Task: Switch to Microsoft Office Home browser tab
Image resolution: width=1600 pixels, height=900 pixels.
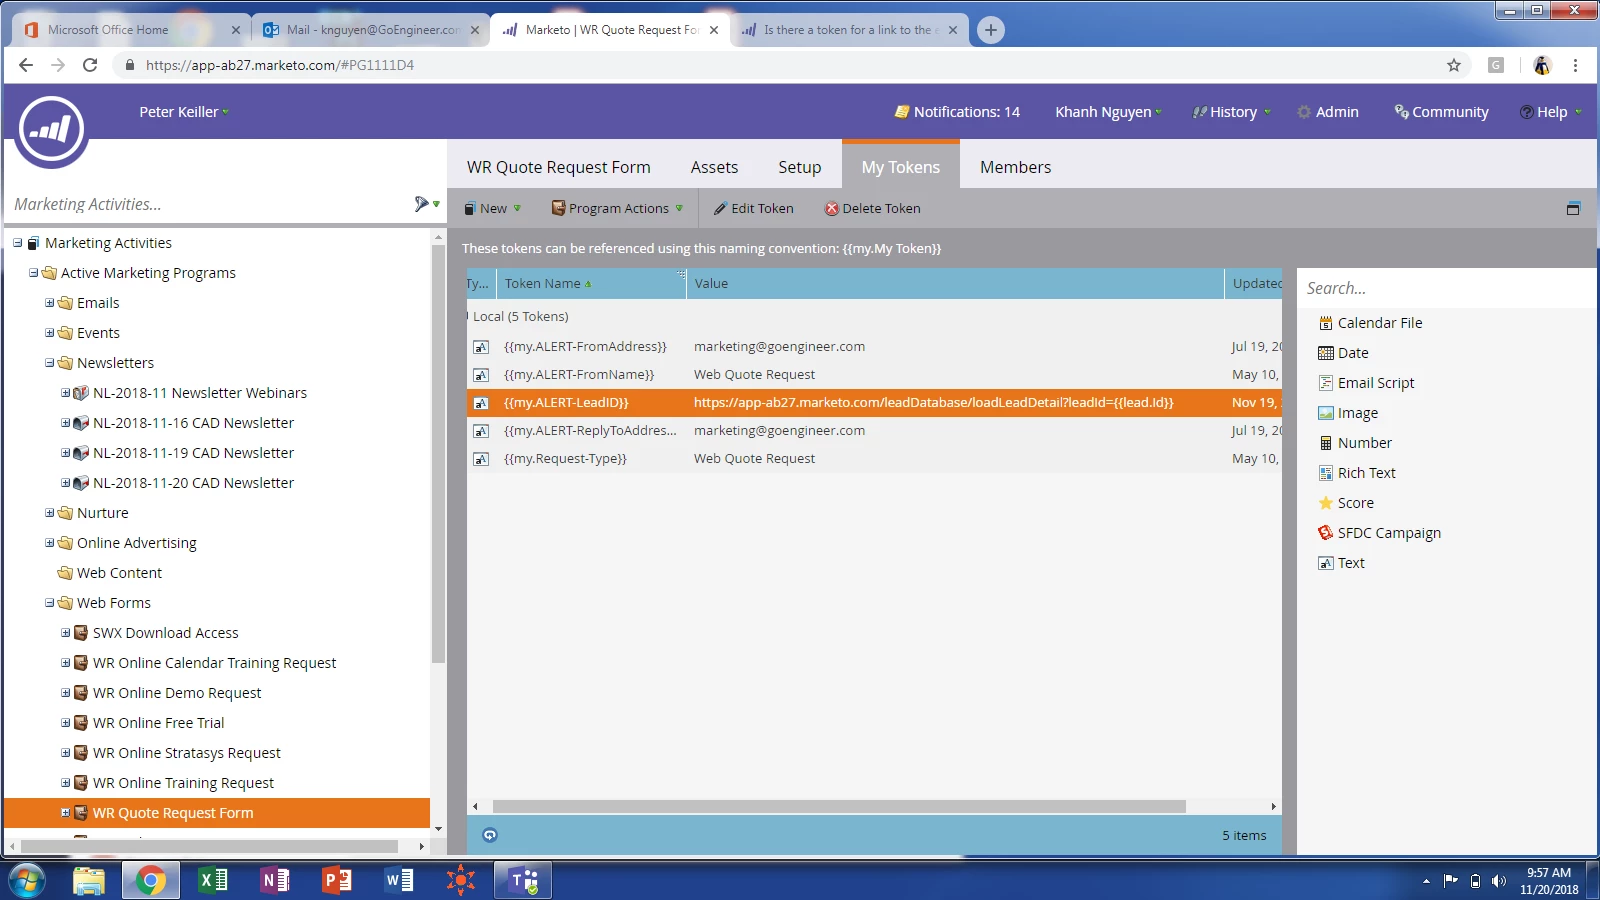Action: (132, 30)
